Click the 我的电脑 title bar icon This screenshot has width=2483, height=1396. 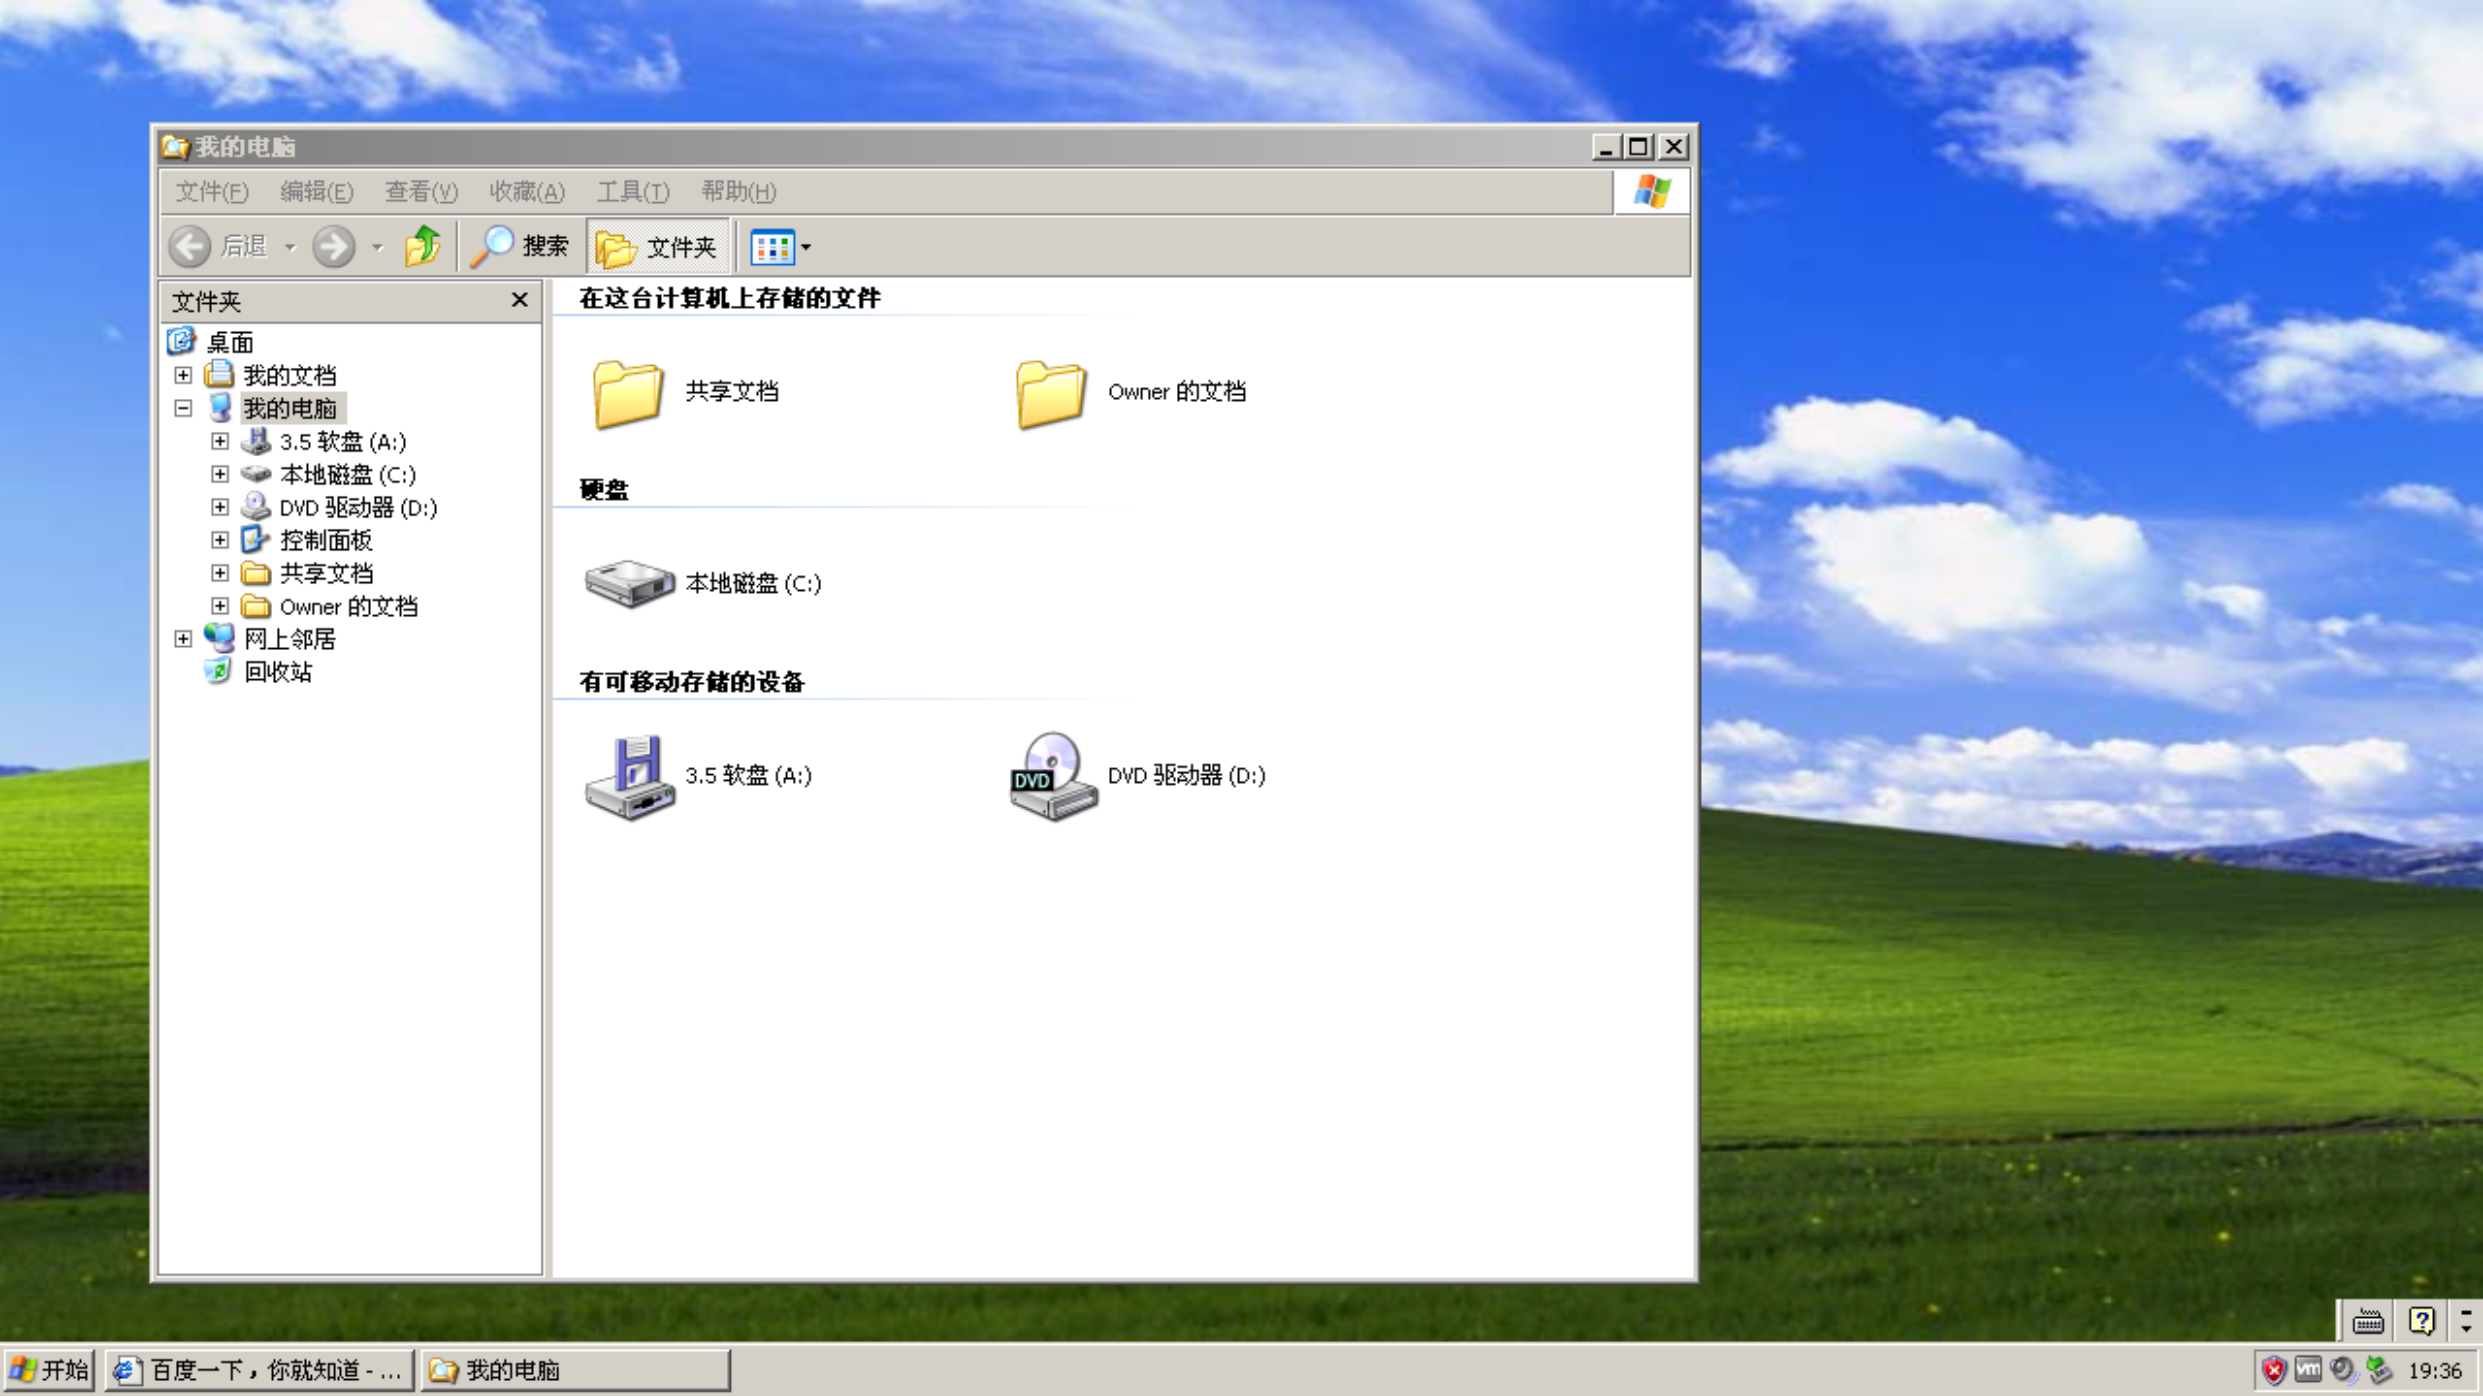point(175,147)
